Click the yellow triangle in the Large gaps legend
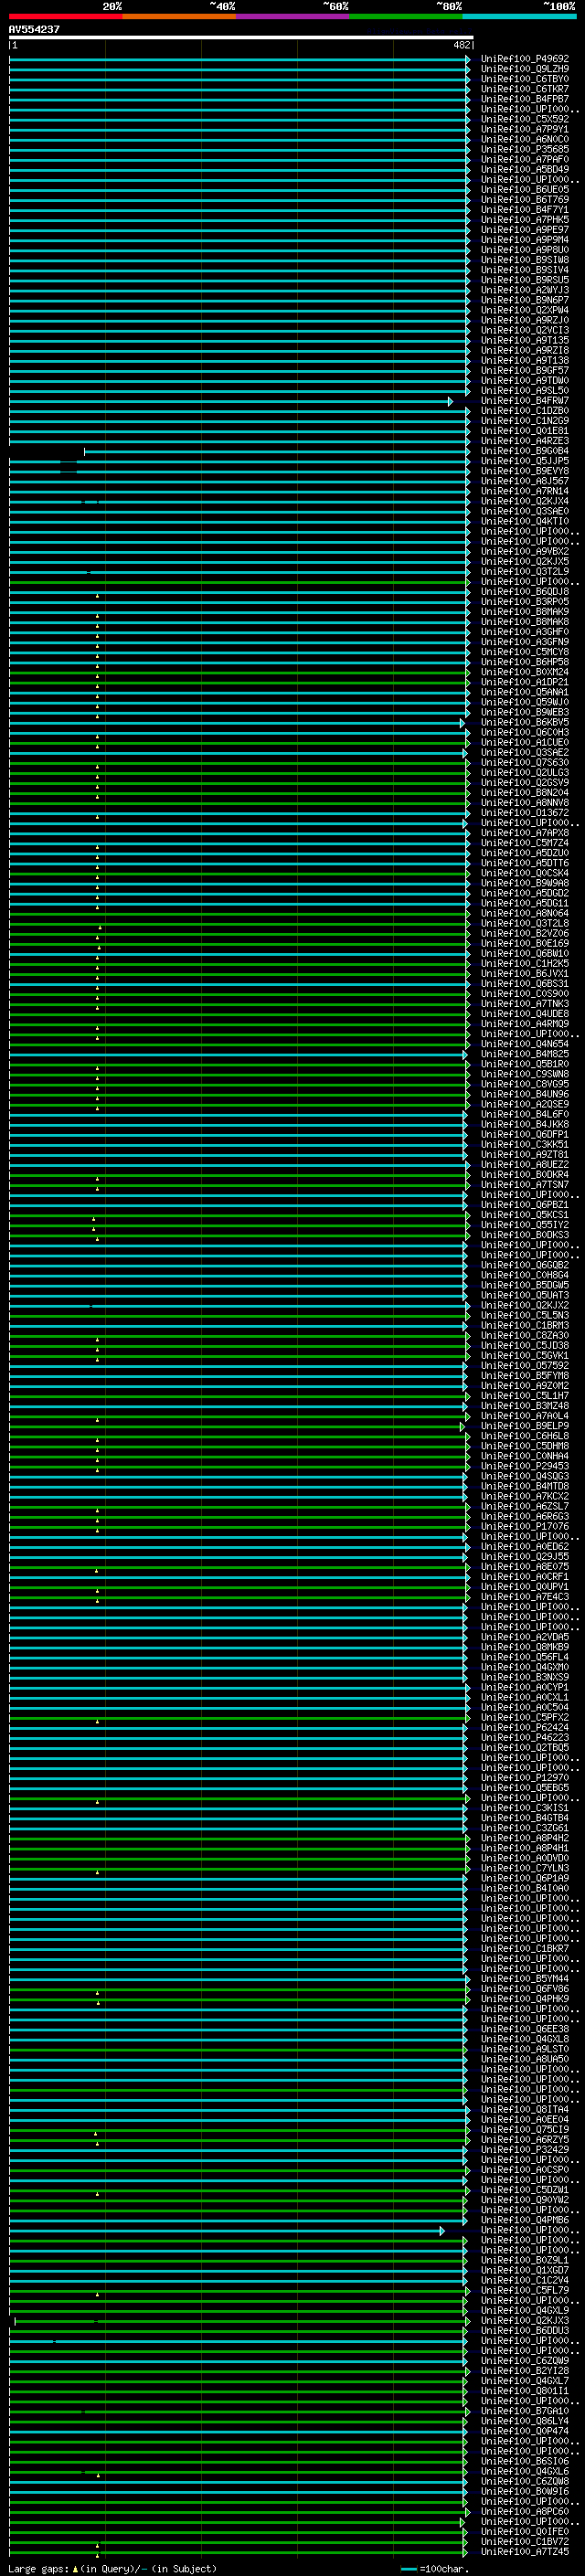Image resolution: width=585 pixels, height=2576 pixels. click(x=75, y=2568)
